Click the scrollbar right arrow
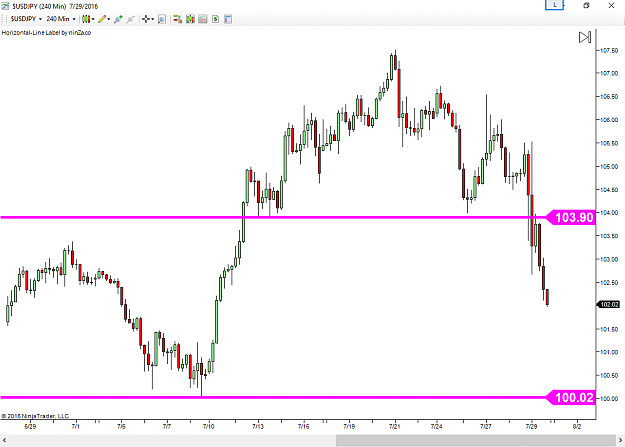Image resolution: width=625 pixels, height=447 pixels. 621,441
